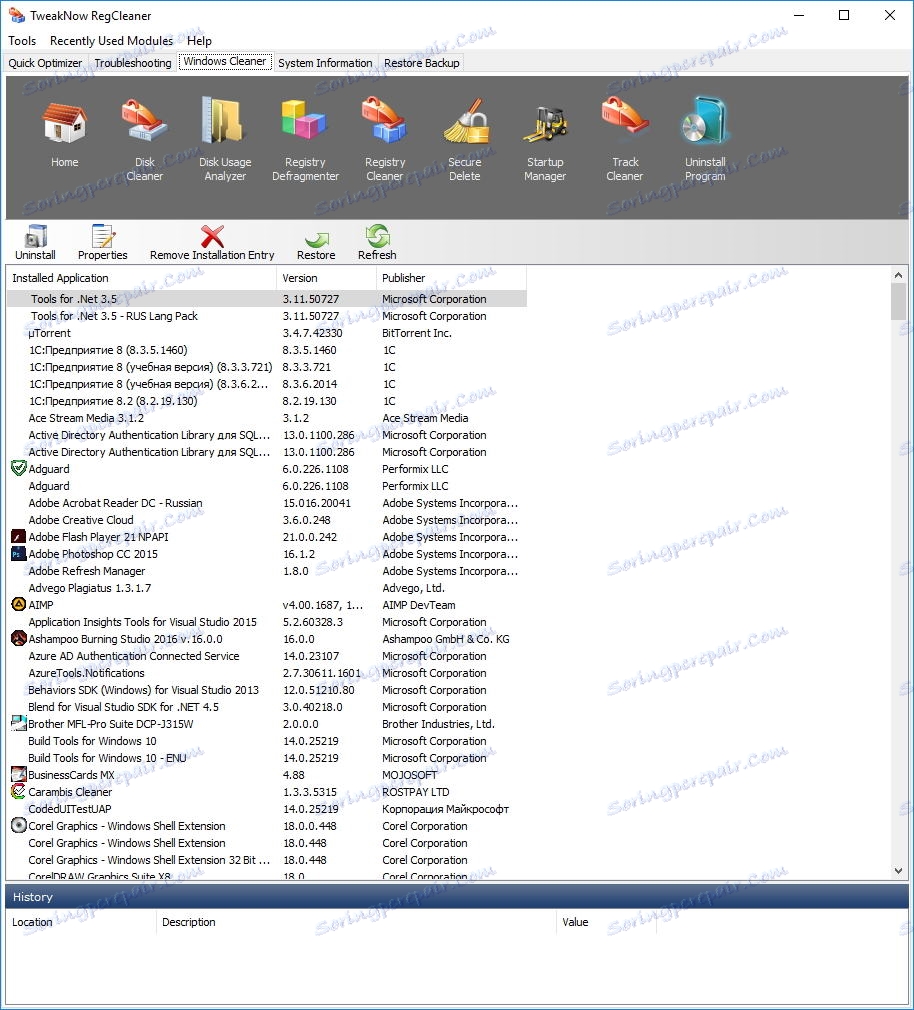Select the Windows Cleaner tab

coord(225,61)
